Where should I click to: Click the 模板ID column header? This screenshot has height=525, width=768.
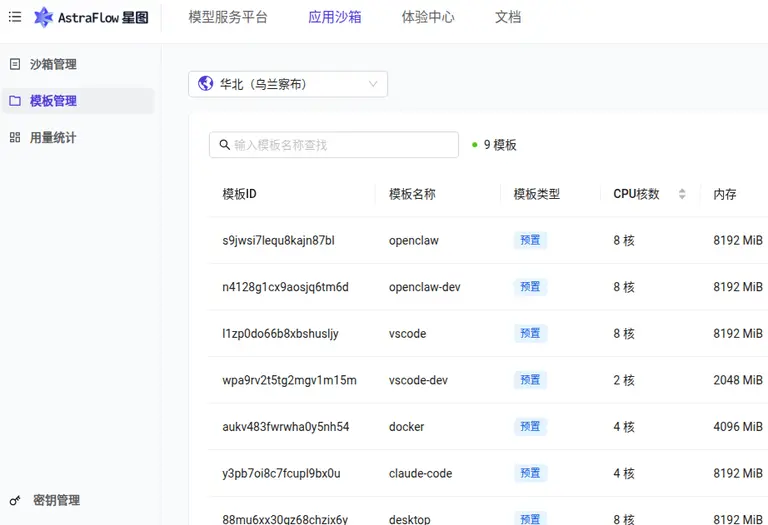coord(240,194)
